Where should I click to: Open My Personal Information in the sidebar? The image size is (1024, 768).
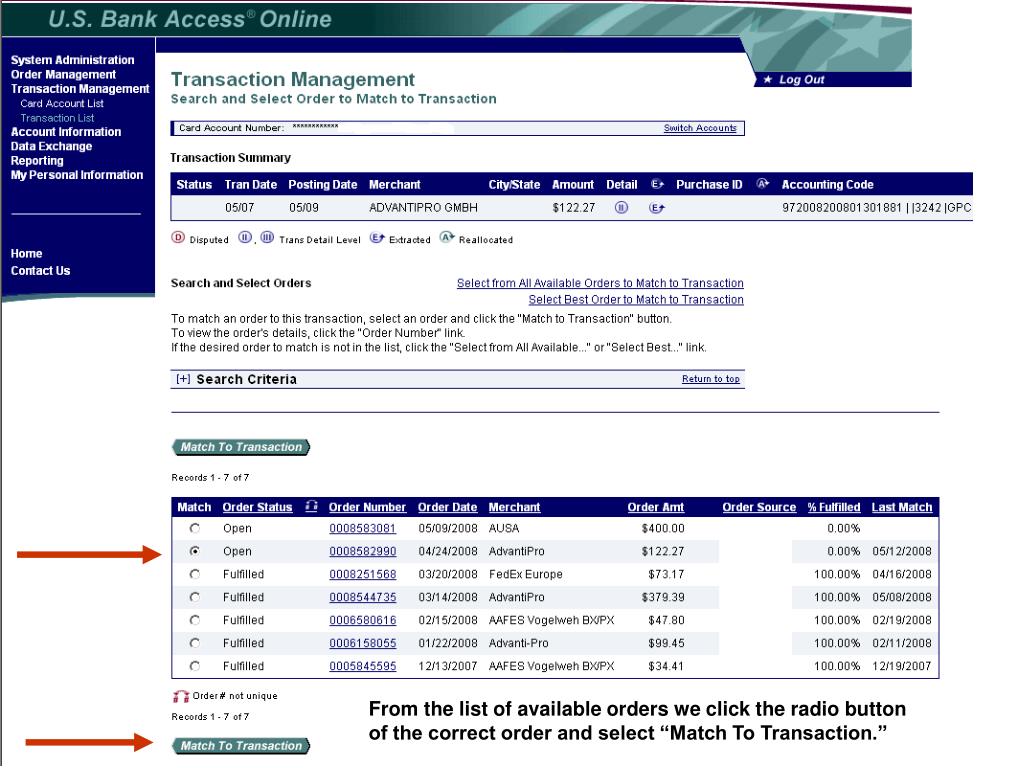[x=77, y=175]
